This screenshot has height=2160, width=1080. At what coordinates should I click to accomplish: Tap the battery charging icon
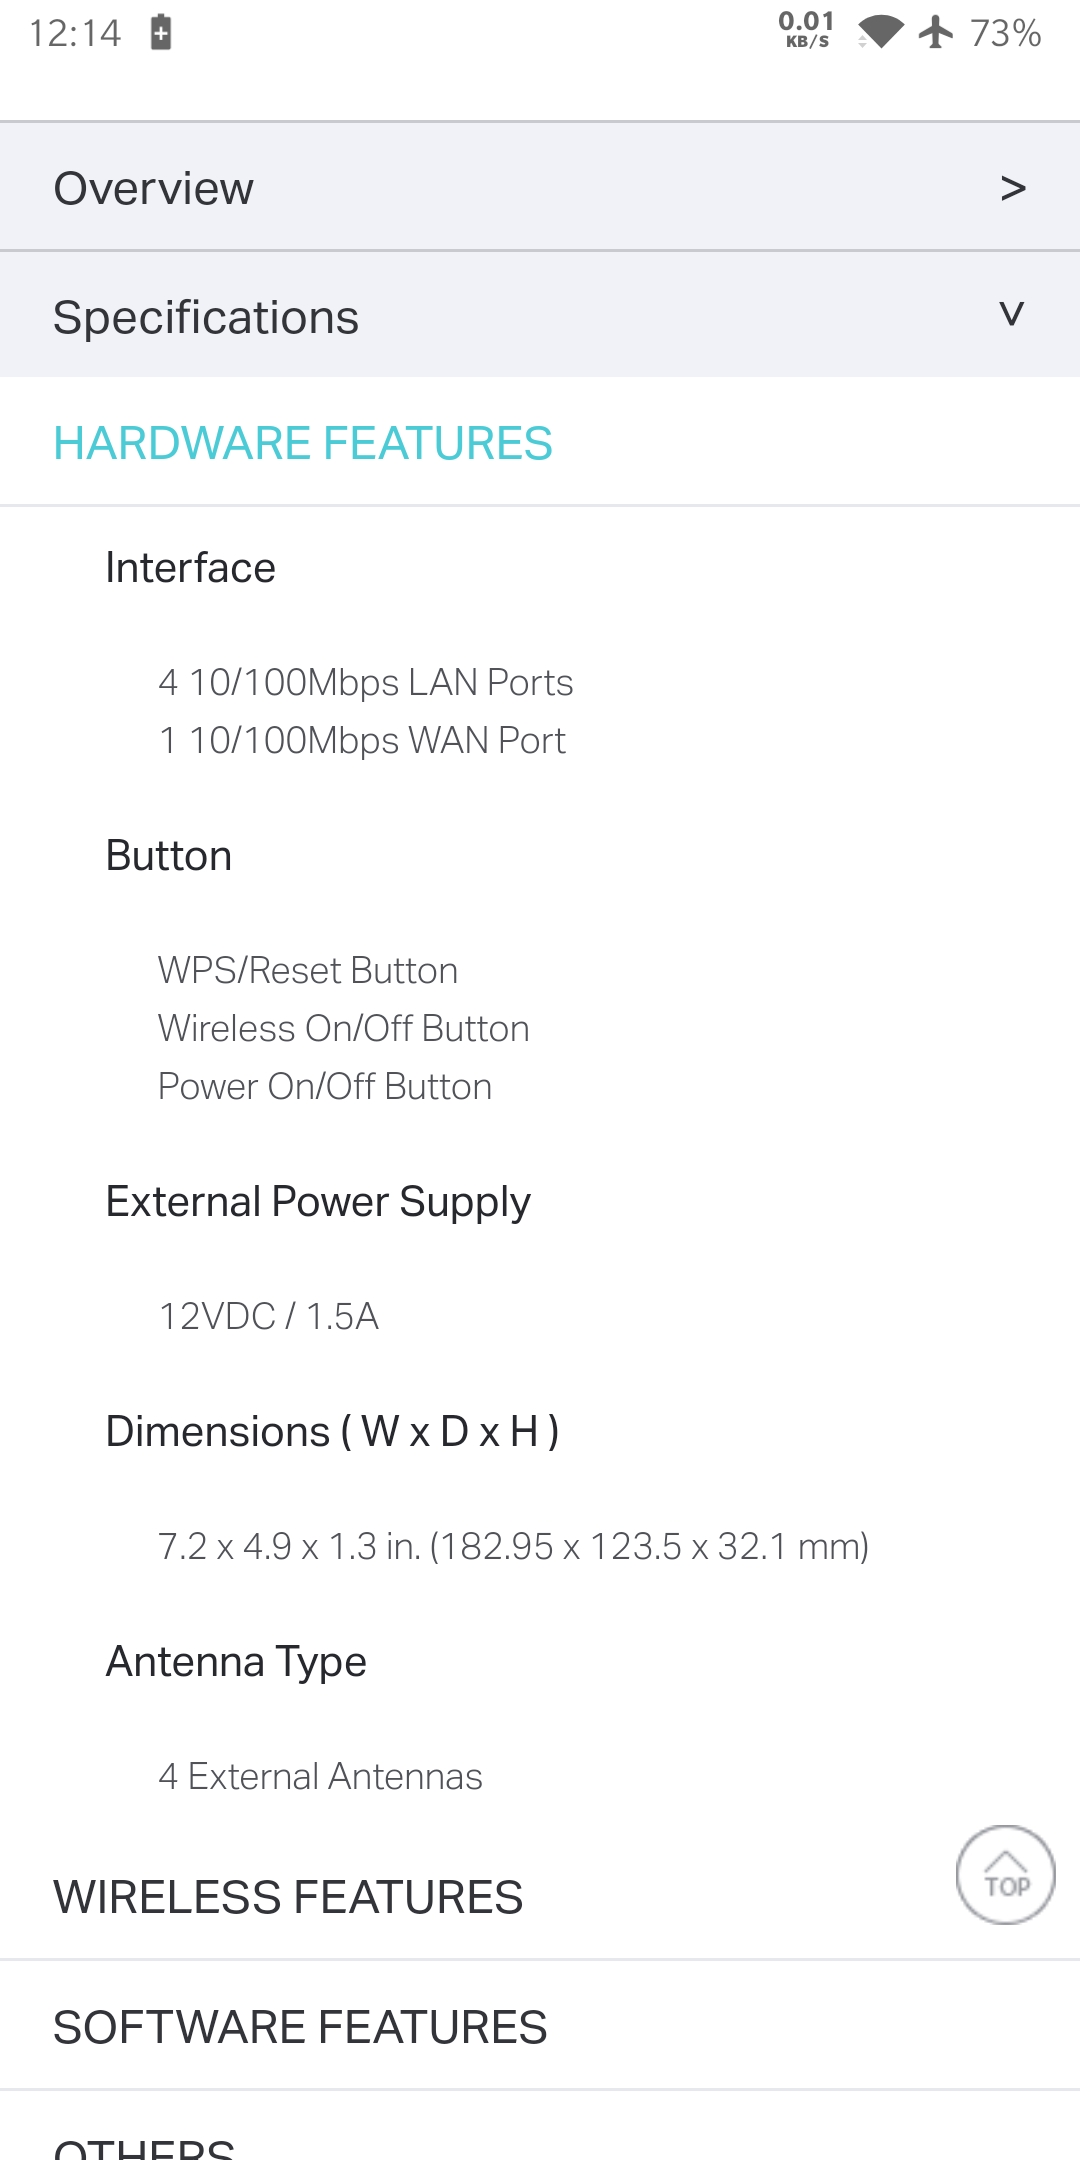161,32
